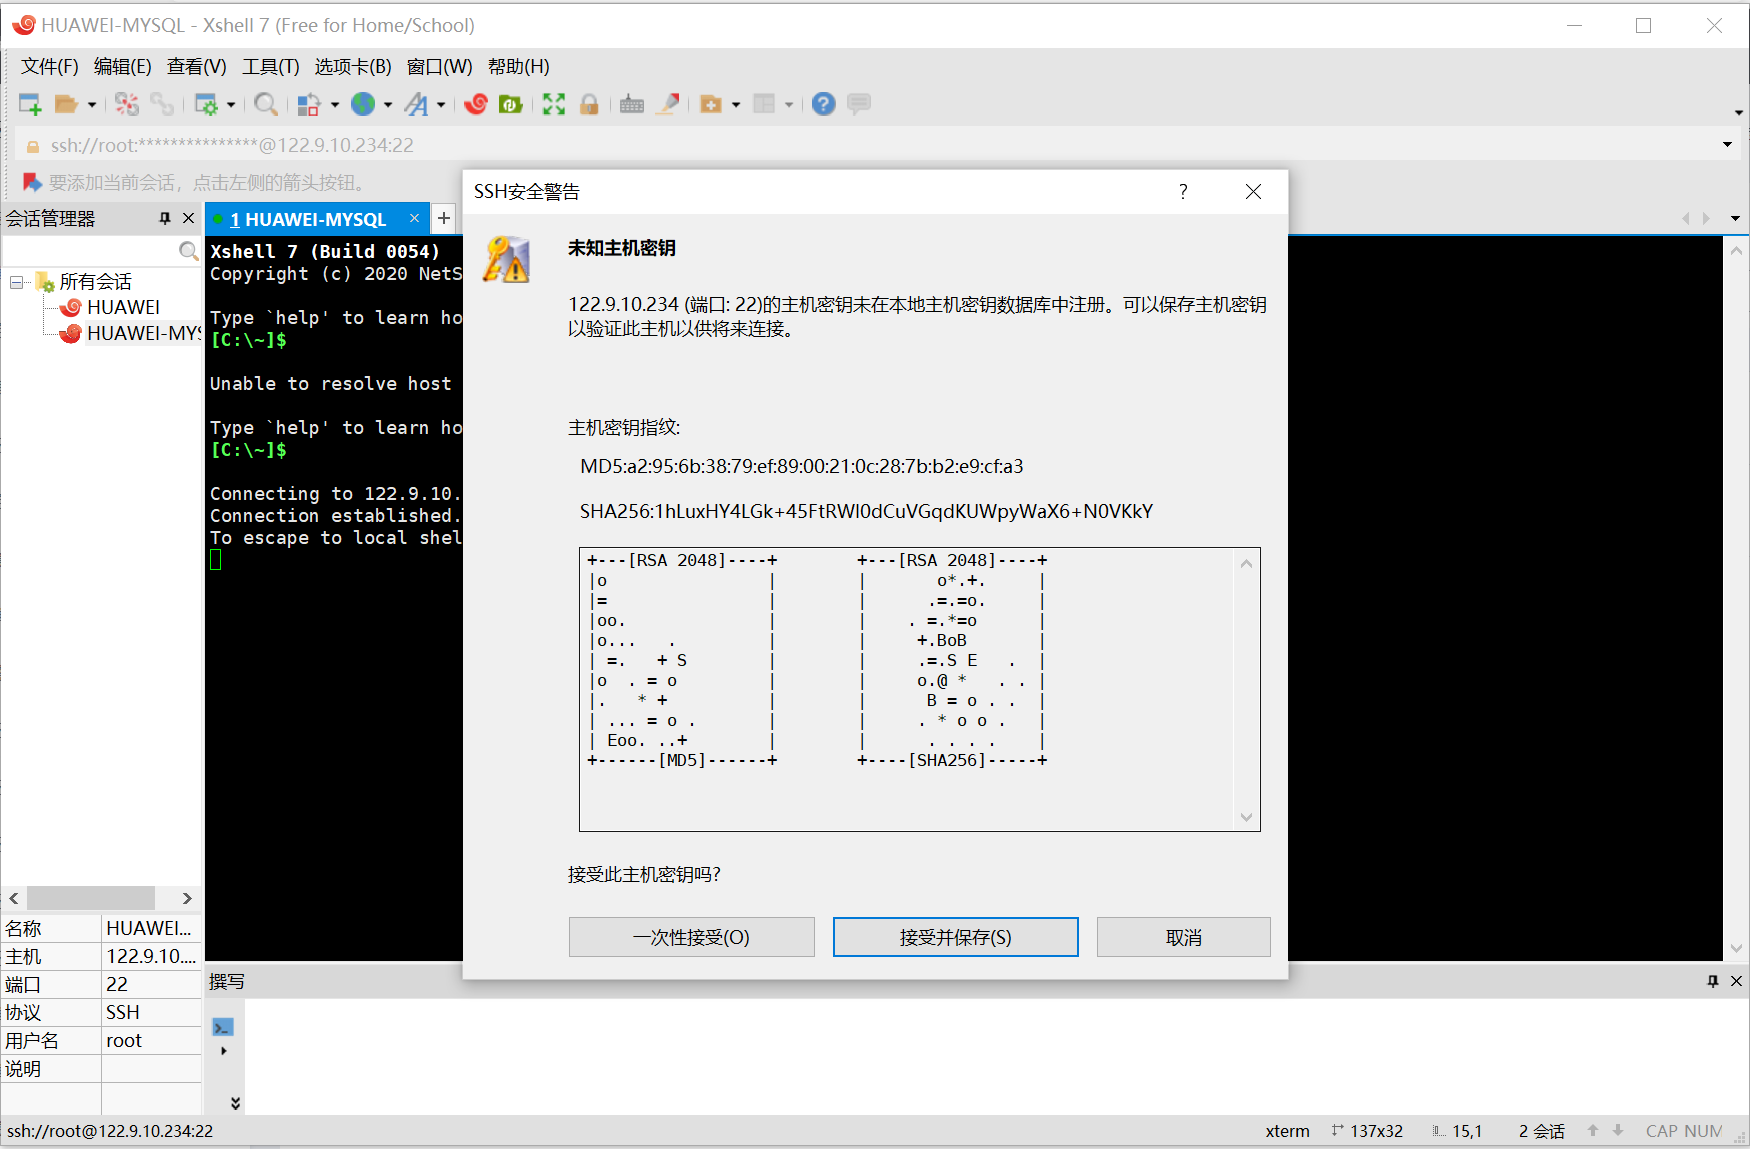Viewport: 1750px width, 1149px height.
Task: Open the 查看(V) menu
Action: pos(197,67)
